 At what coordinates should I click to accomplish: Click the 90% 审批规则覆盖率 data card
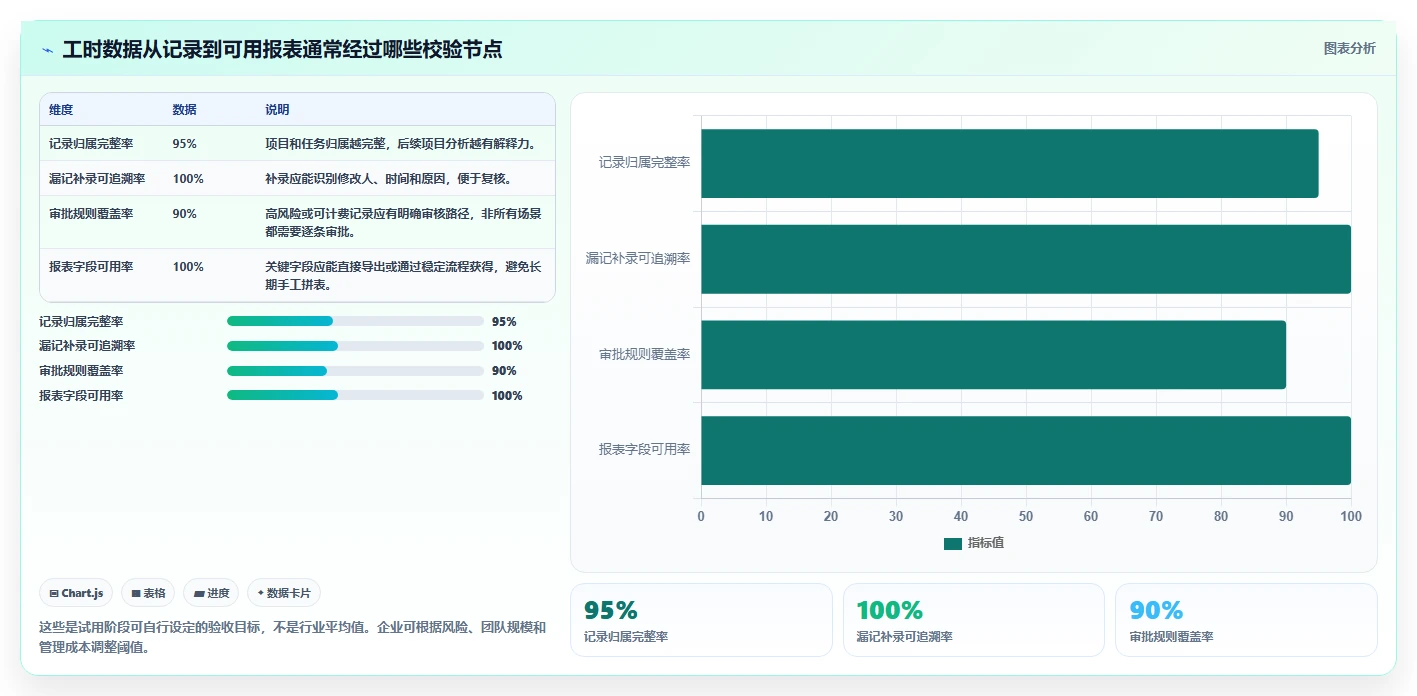(x=1246, y=620)
